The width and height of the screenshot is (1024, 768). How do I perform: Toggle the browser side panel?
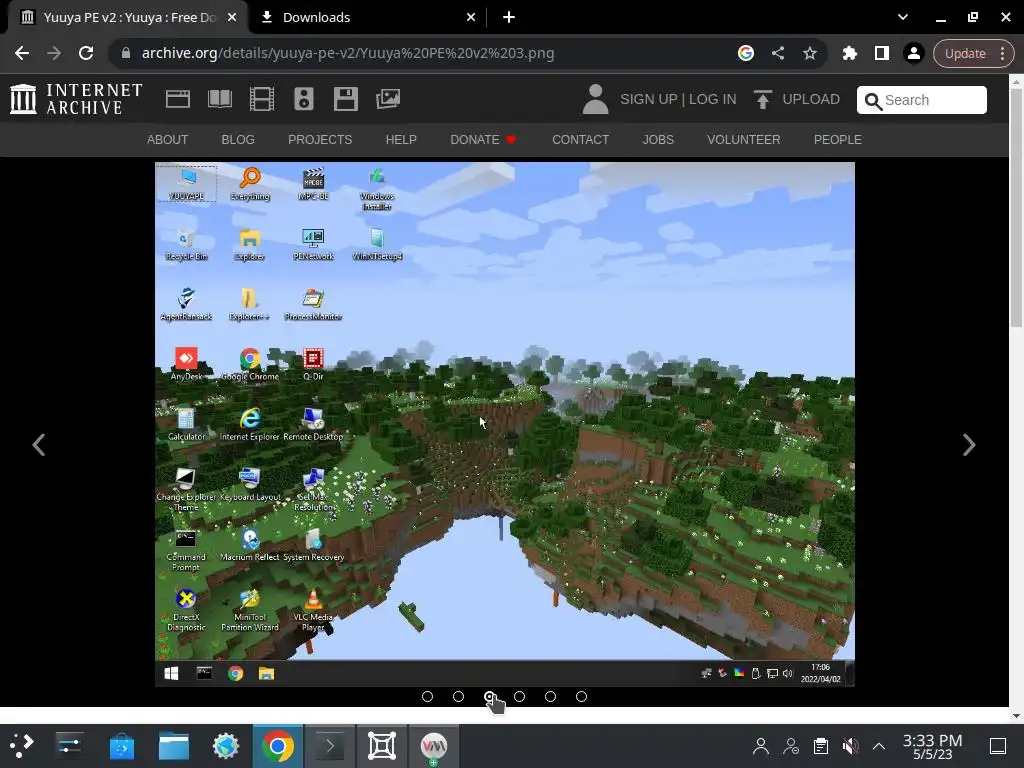[x=882, y=53]
